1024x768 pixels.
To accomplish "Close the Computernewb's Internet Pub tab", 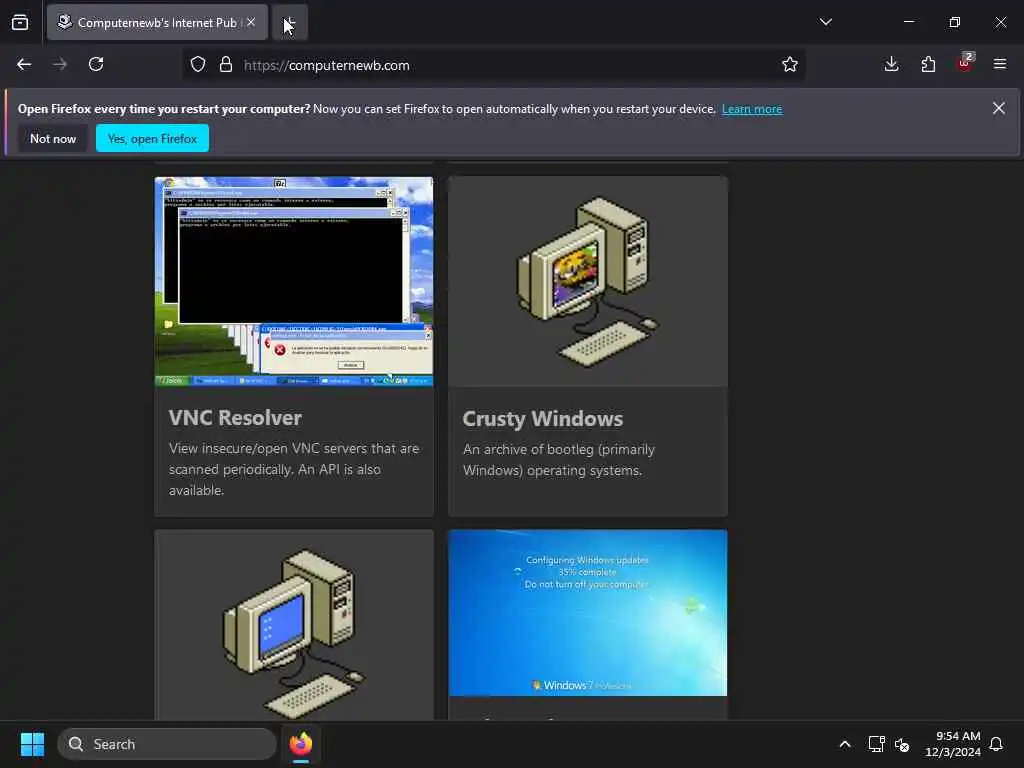I will [251, 22].
